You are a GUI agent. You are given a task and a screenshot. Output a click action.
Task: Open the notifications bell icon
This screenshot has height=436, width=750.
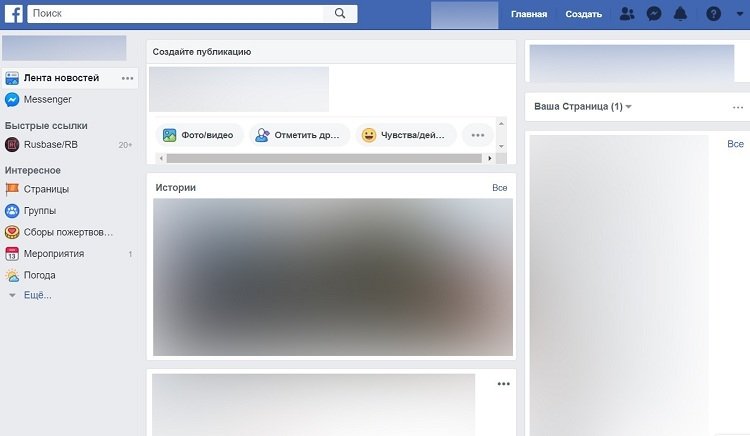pyautogui.click(x=680, y=14)
